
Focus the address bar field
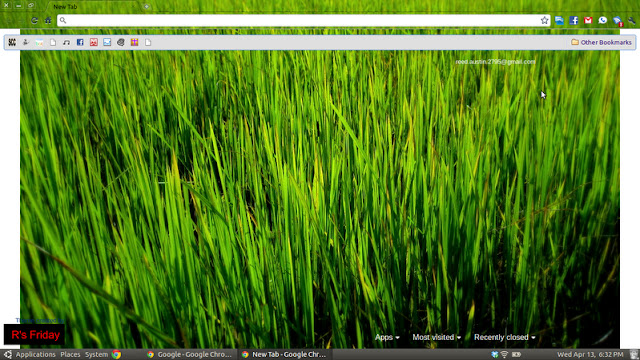coord(304,20)
